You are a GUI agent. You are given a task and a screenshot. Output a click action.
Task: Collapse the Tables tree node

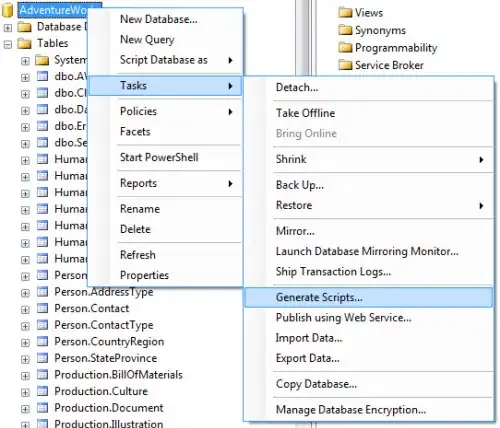8,44
